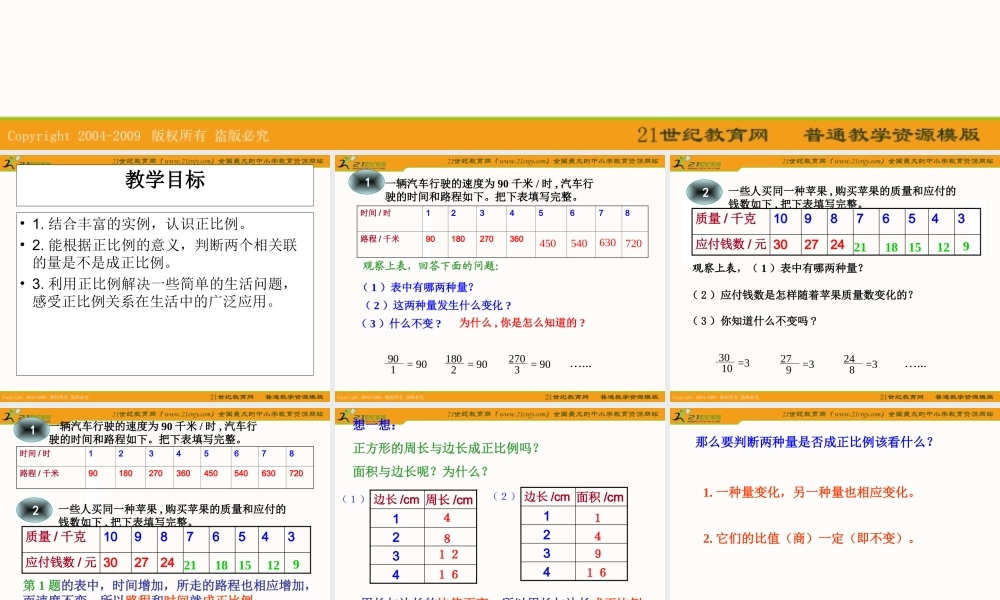1000x600 pixels.
Task: Click number 2 badge on the two-table slide
Action: [34, 510]
